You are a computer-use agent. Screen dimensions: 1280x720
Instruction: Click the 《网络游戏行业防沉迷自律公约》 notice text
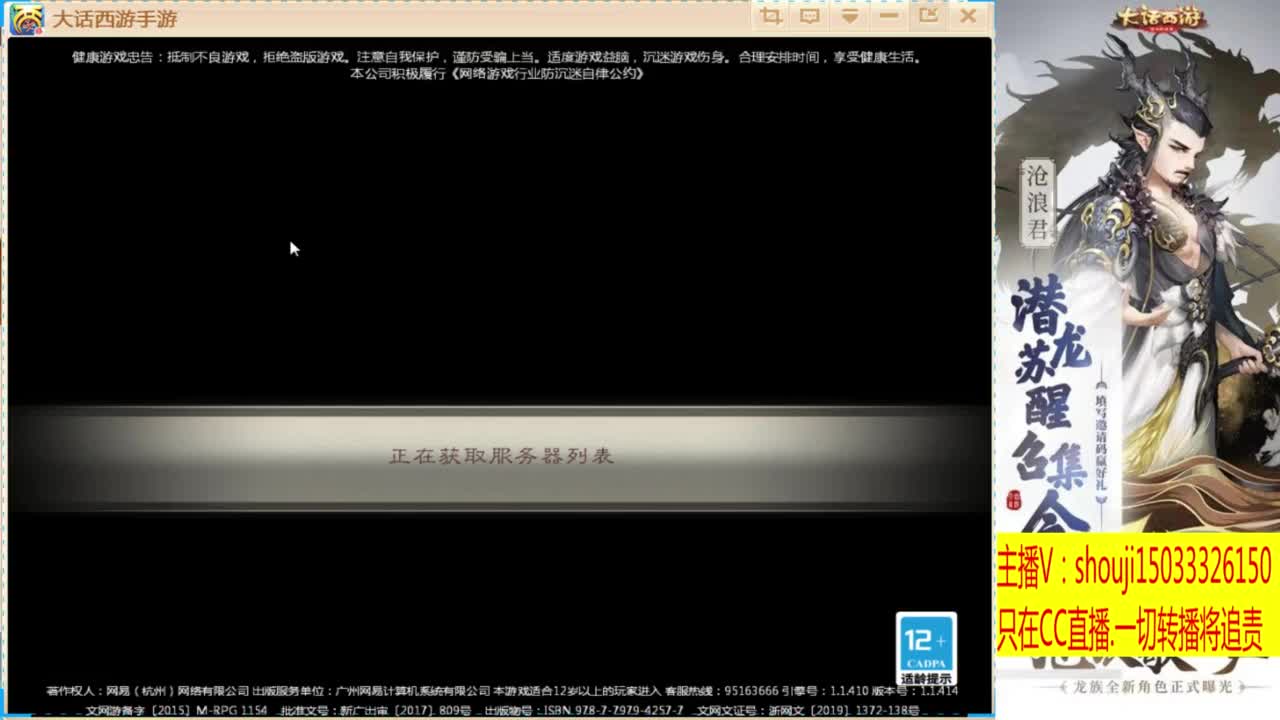[547, 73]
